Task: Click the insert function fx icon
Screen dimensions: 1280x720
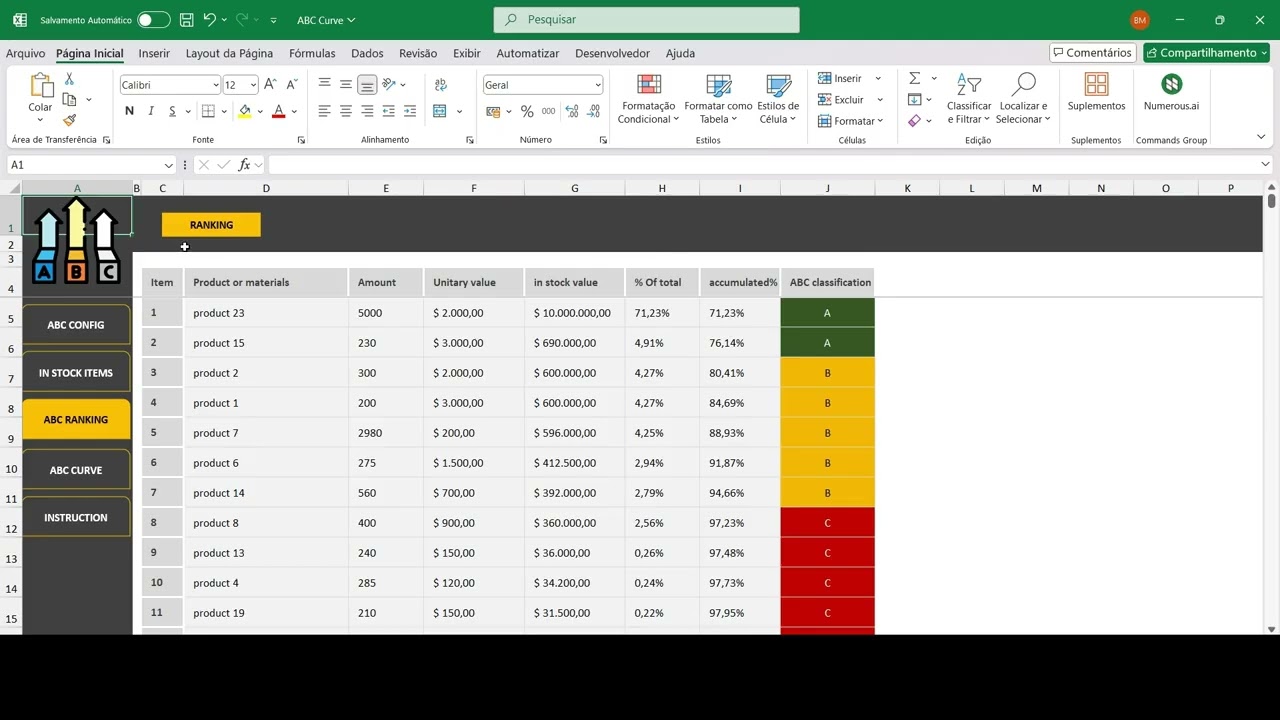Action: 245,165
